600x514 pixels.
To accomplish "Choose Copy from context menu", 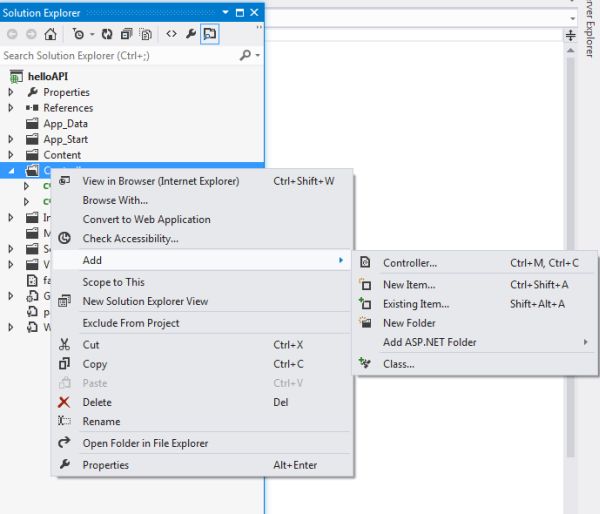I will point(202,364).
